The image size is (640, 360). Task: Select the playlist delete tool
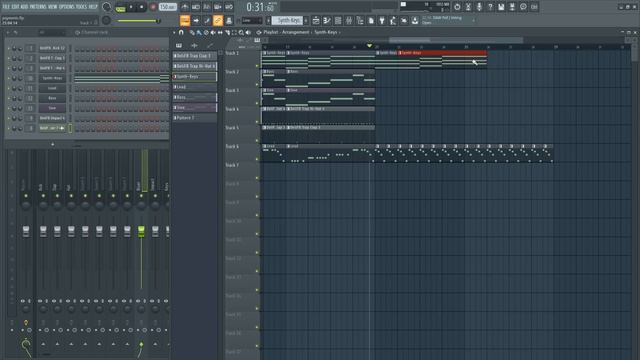pyautogui.click(x=206, y=32)
